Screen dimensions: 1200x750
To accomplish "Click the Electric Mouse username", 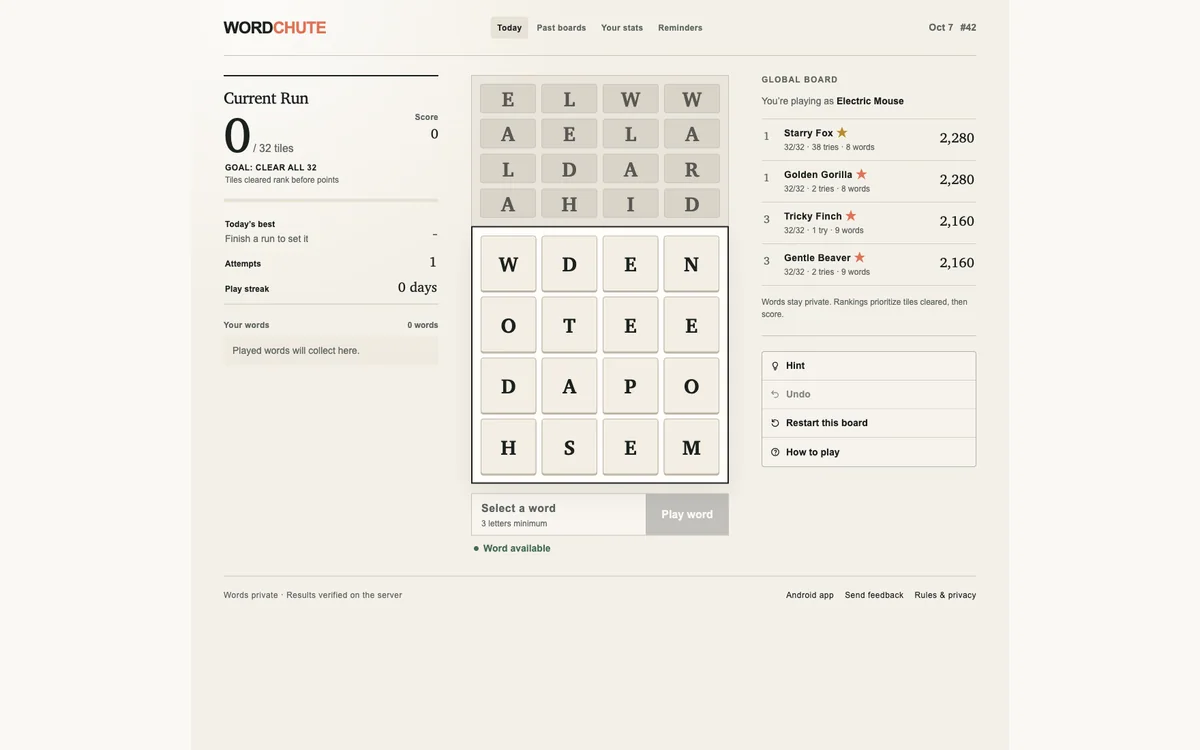I will tap(870, 101).
